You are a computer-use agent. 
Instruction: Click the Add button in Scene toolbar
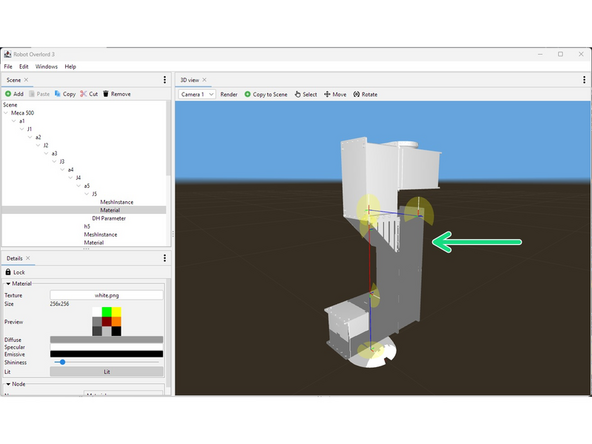[x=14, y=94]
